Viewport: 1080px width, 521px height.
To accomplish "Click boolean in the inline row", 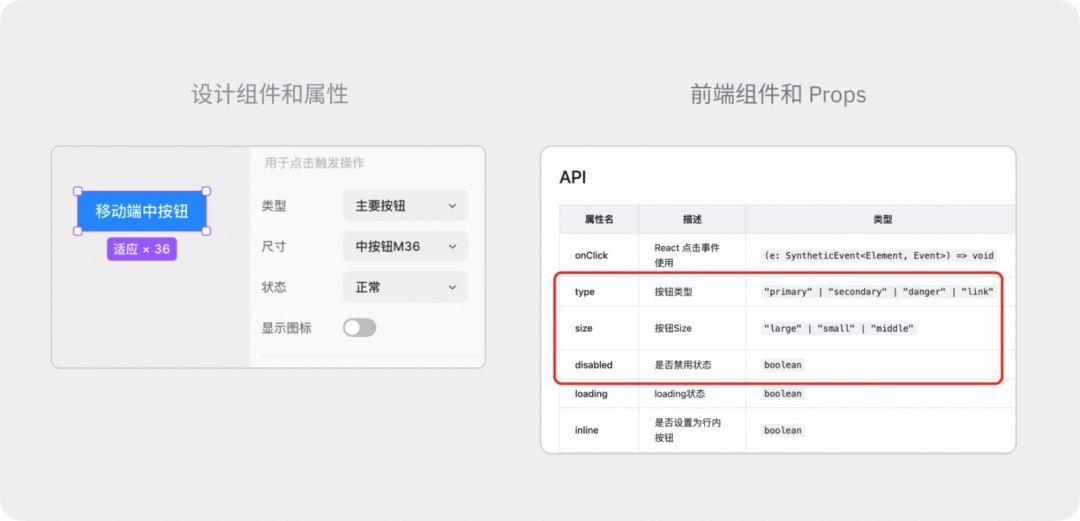I will point(782,430).
